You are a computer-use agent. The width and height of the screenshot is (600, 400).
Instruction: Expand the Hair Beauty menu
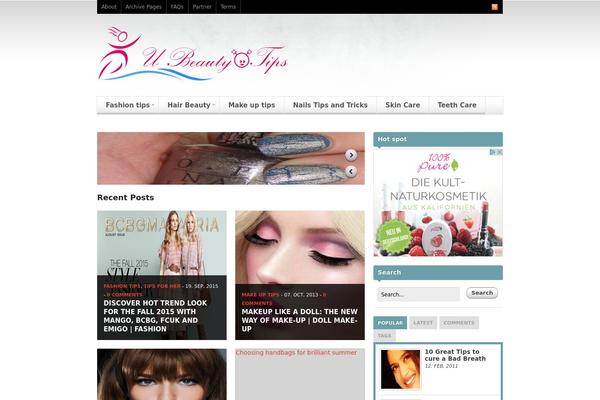(189, 105)
